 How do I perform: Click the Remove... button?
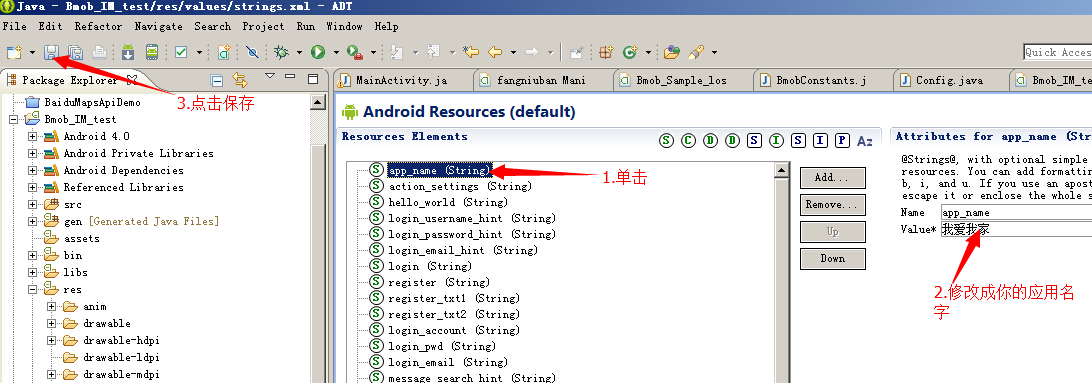(x=832, y=205)
